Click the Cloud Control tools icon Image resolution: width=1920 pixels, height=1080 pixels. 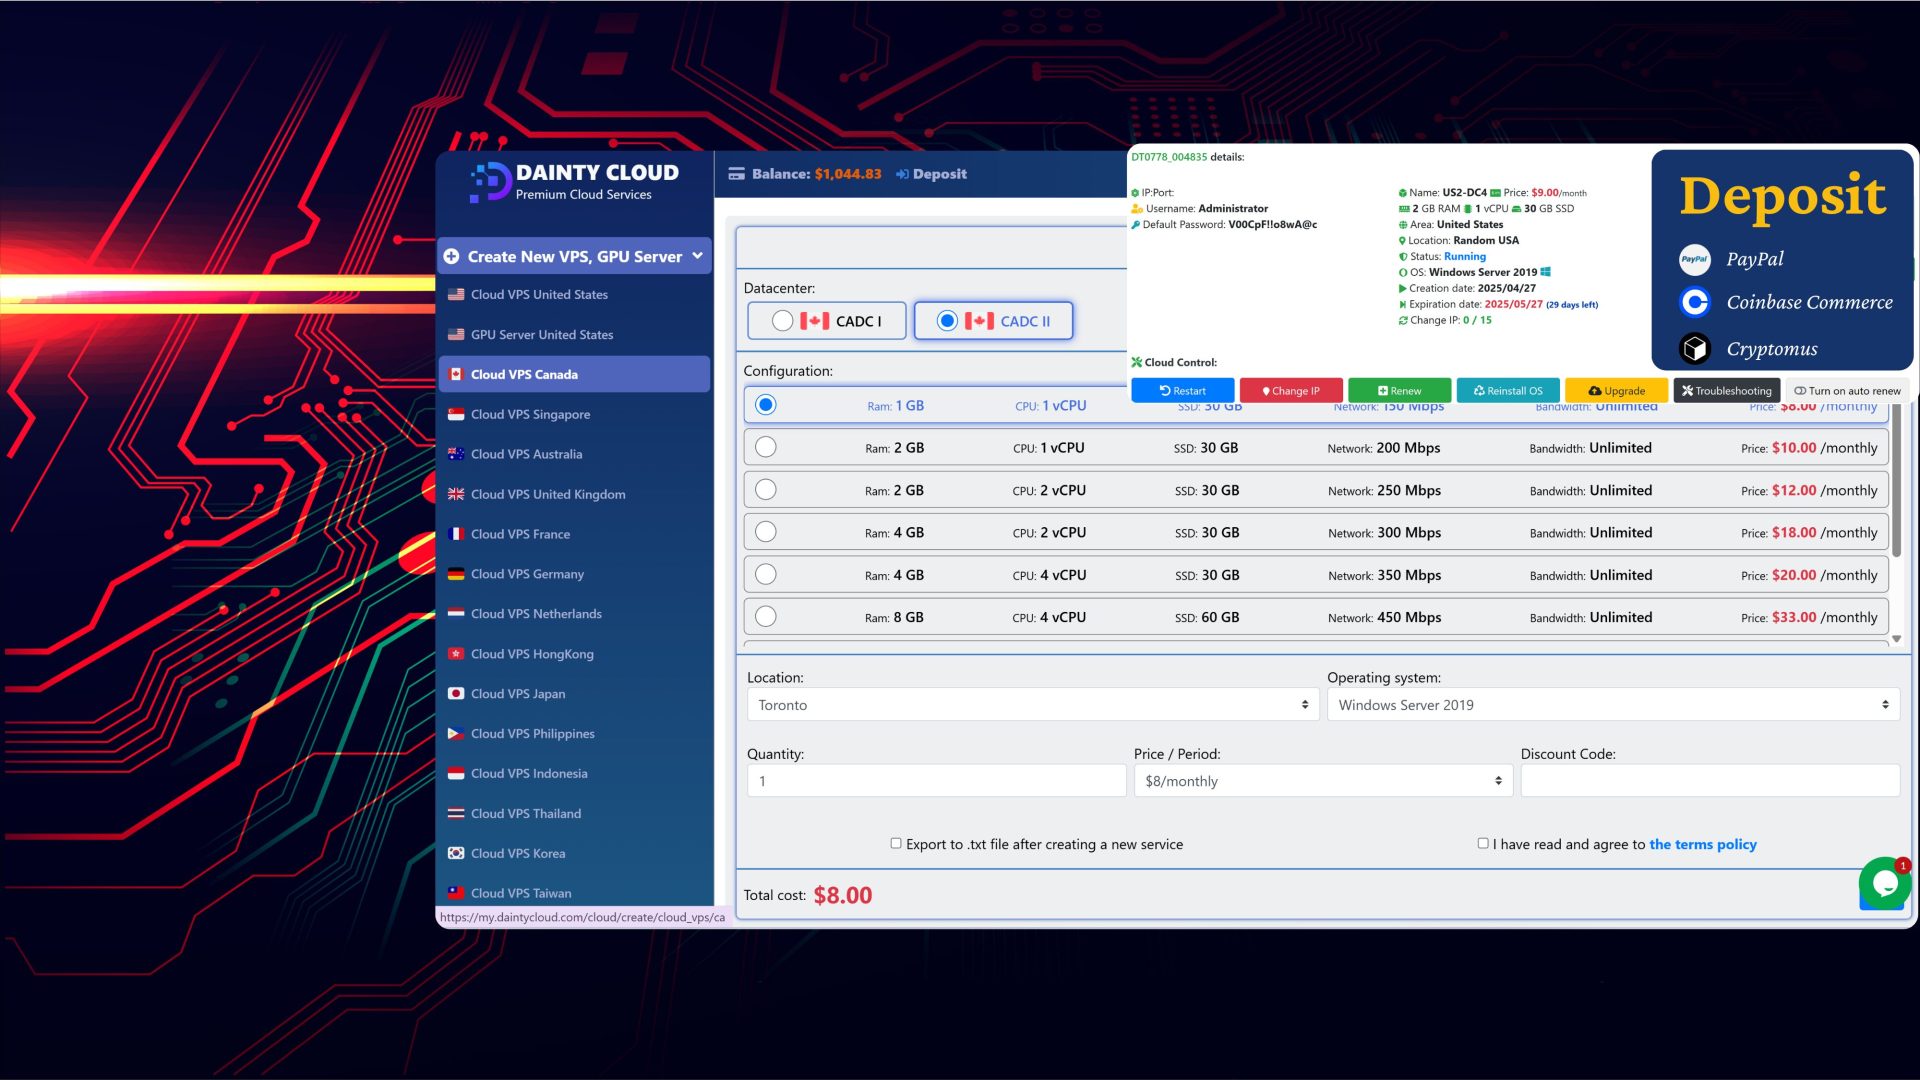(x=1137, y=362)
